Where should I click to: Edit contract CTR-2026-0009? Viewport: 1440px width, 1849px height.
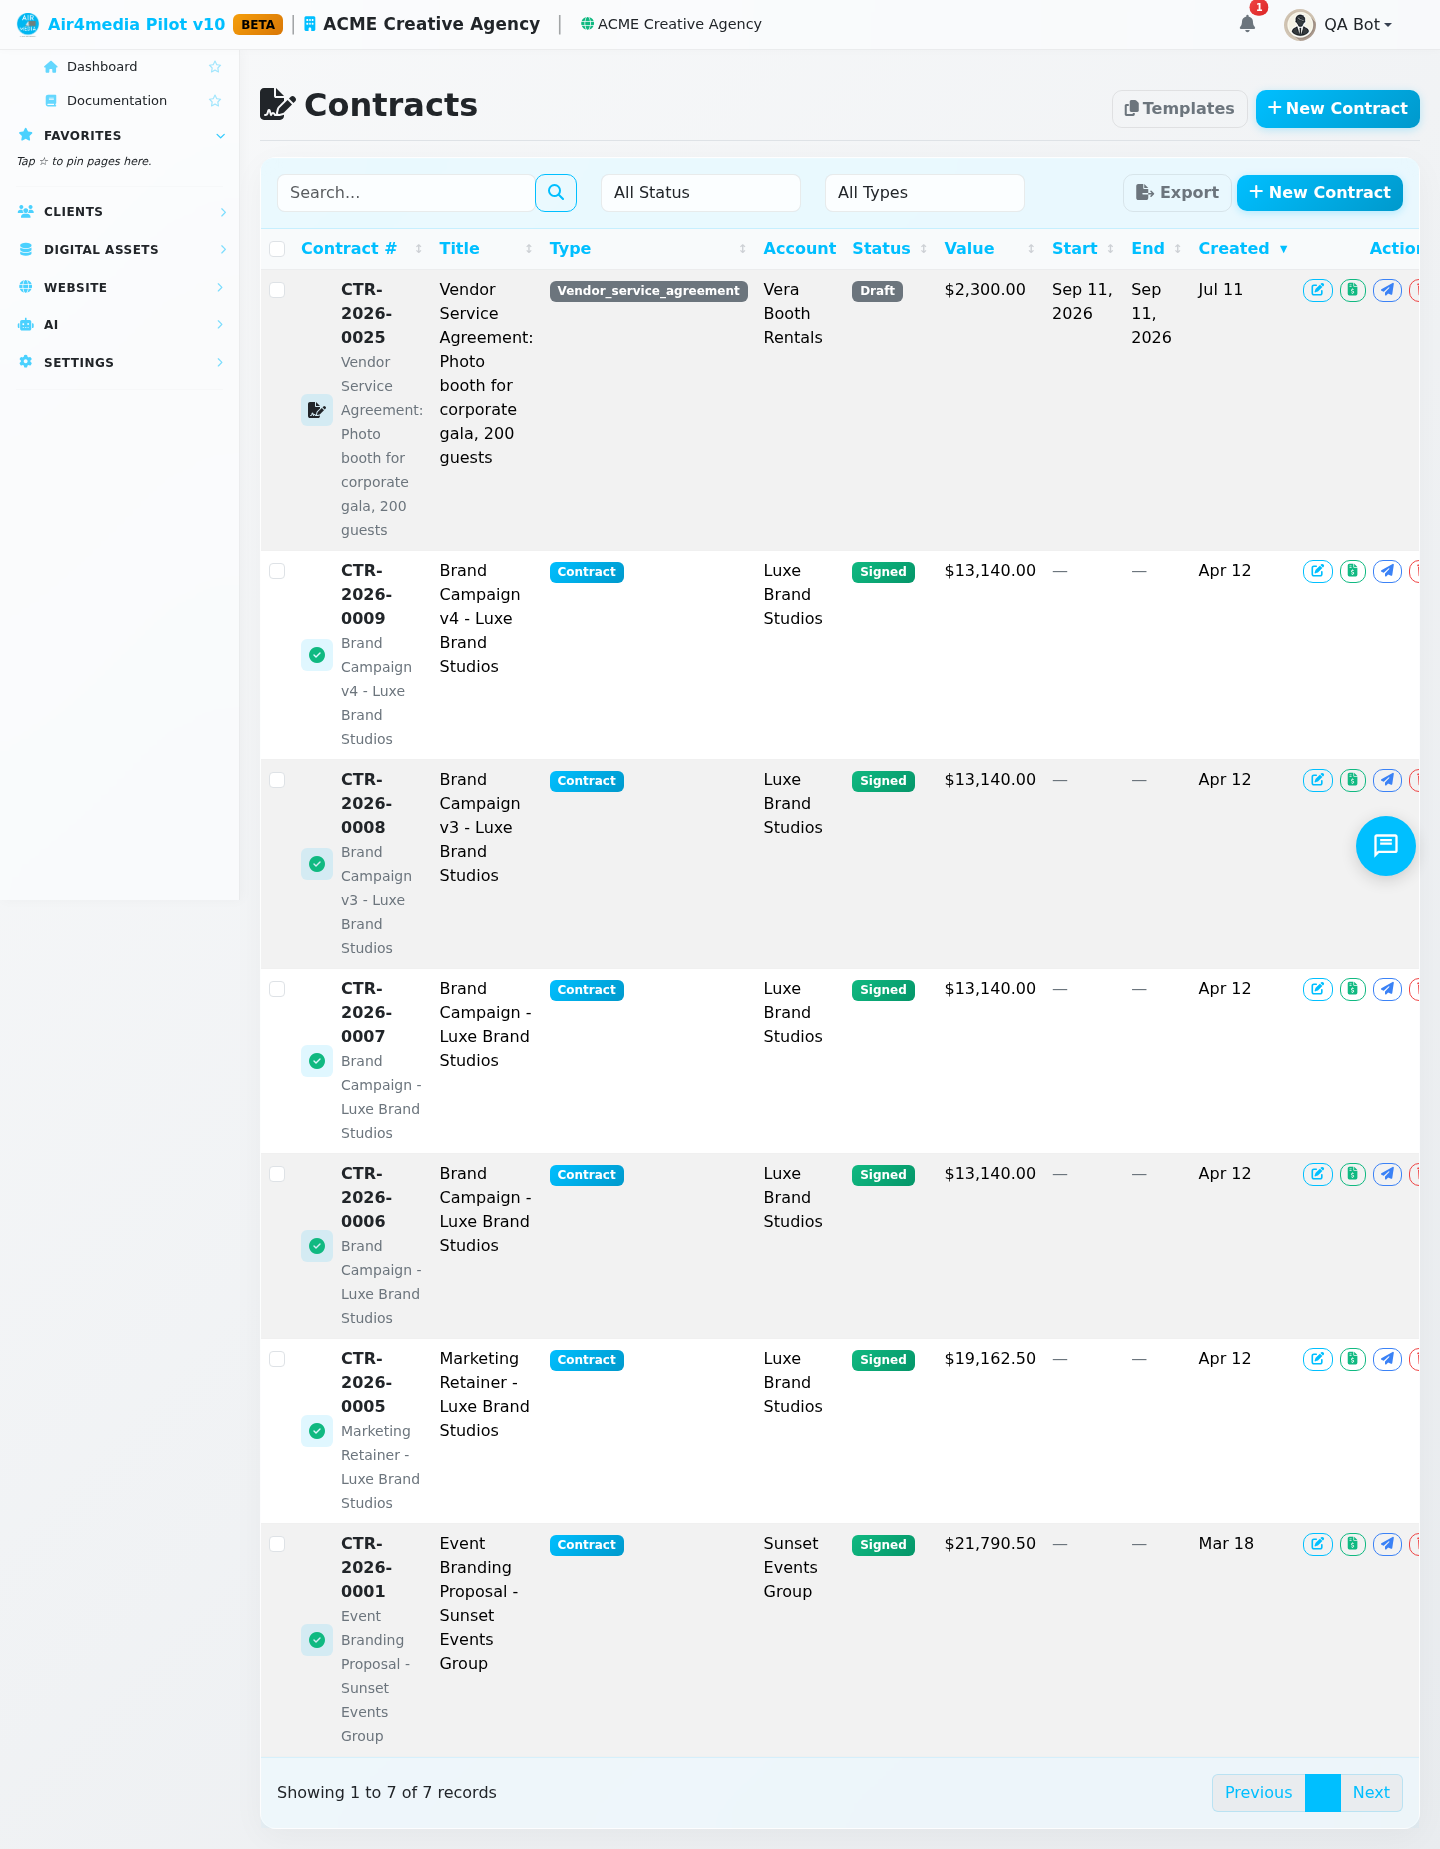pyautogui.click(x=1318, y=571)
